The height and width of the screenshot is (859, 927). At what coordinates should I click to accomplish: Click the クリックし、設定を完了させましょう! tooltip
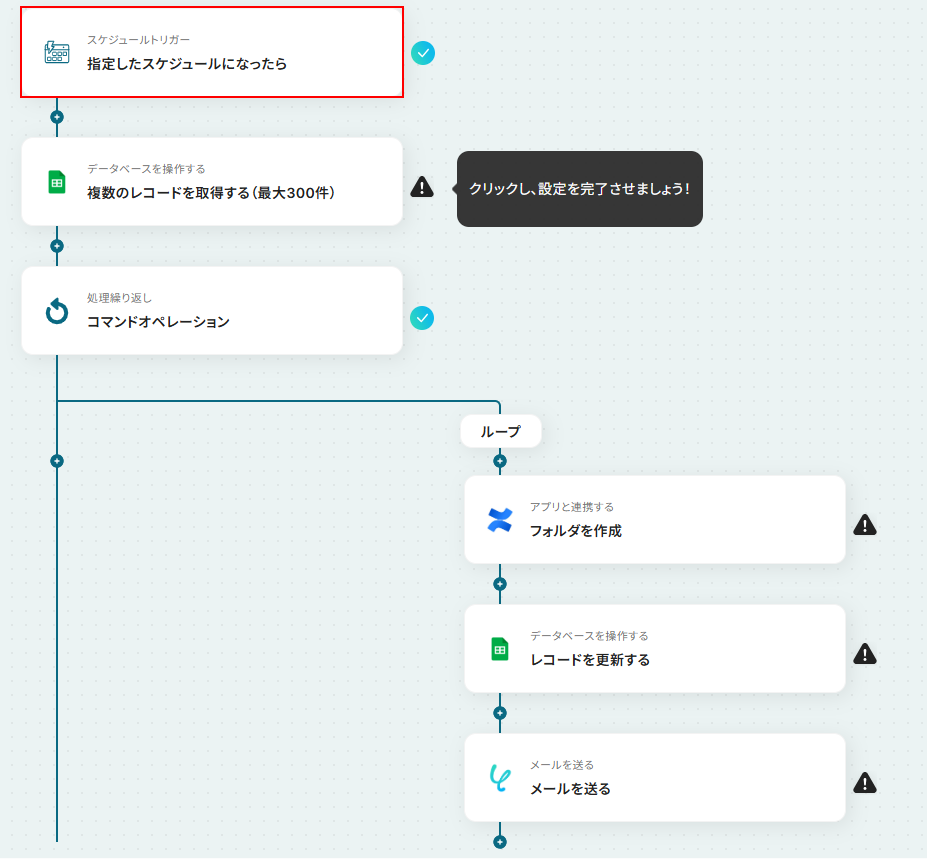click(579, 189)
